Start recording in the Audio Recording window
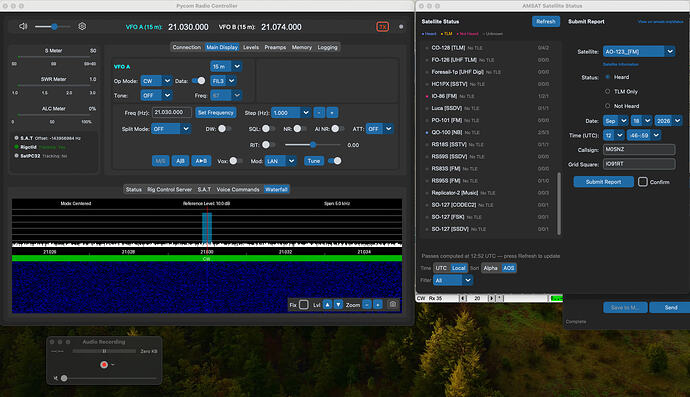The width and height of the screenshot is (690, 397). click(104, 364)
